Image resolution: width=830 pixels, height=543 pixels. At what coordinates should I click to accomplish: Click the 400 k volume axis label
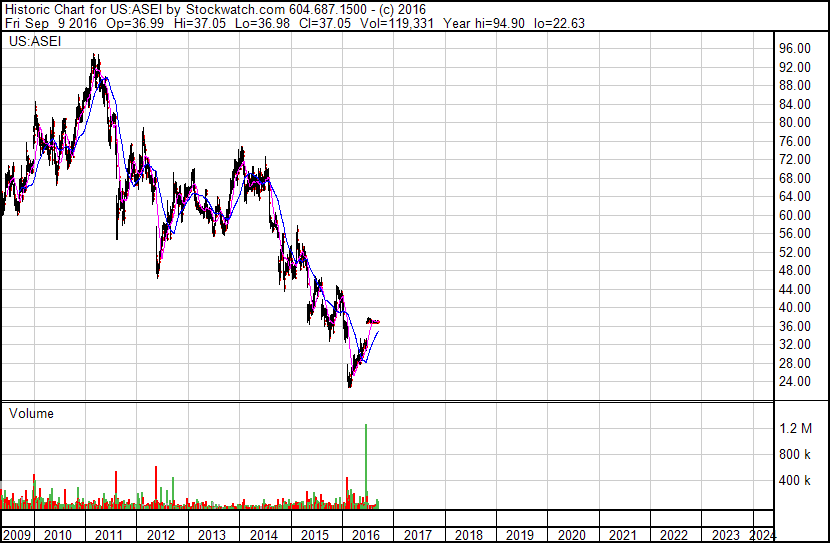(x=795, y=480)
